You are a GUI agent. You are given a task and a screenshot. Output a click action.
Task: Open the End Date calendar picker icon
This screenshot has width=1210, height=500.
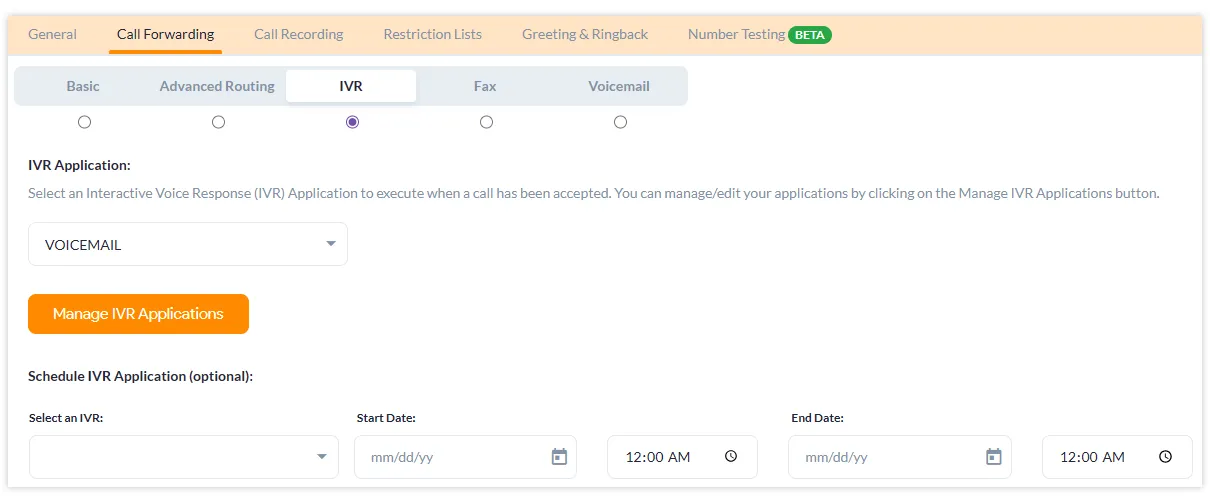pos(993,457)
